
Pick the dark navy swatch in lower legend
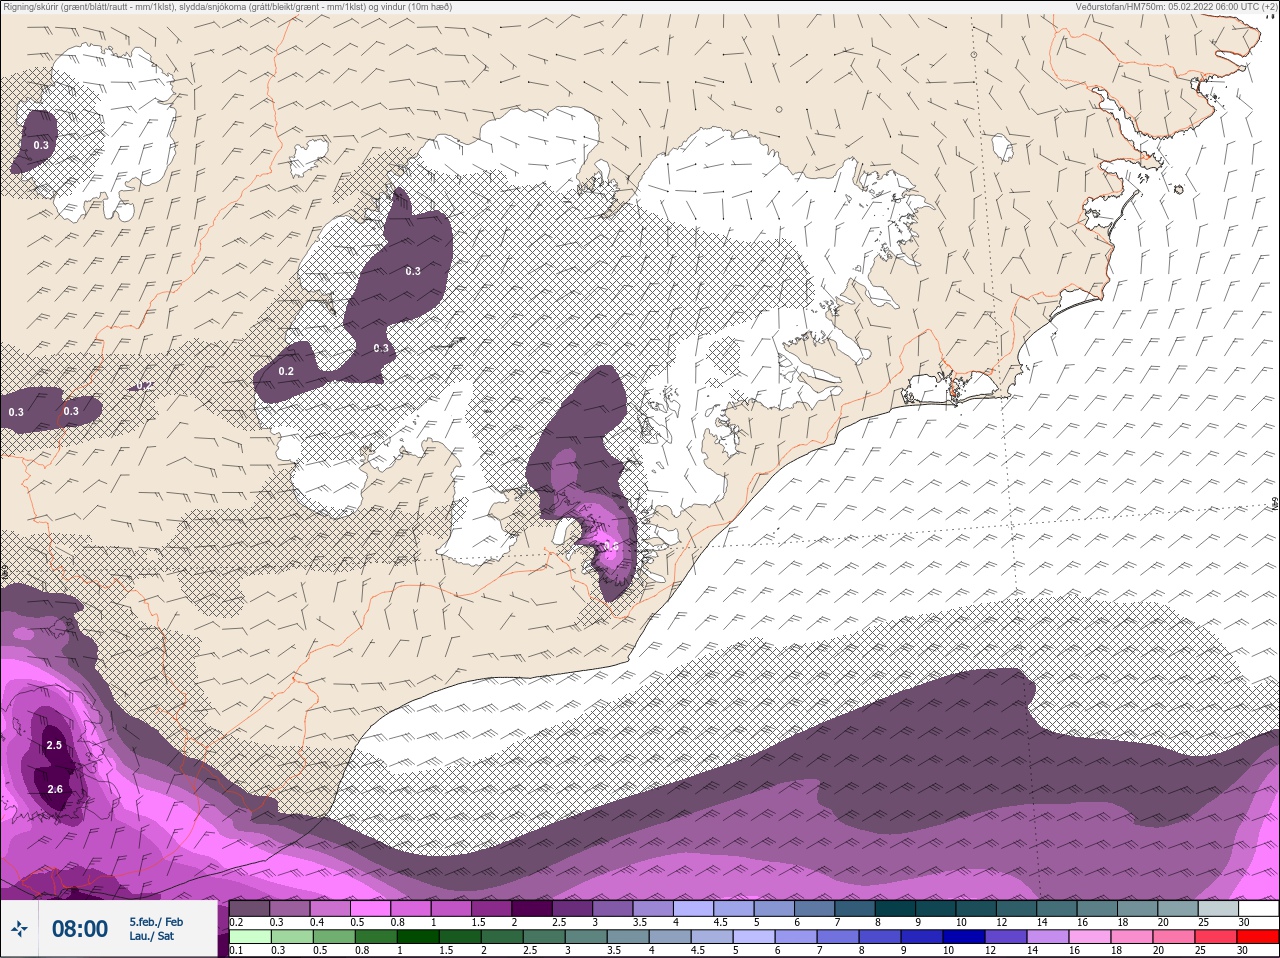click(x=965, y=937)
